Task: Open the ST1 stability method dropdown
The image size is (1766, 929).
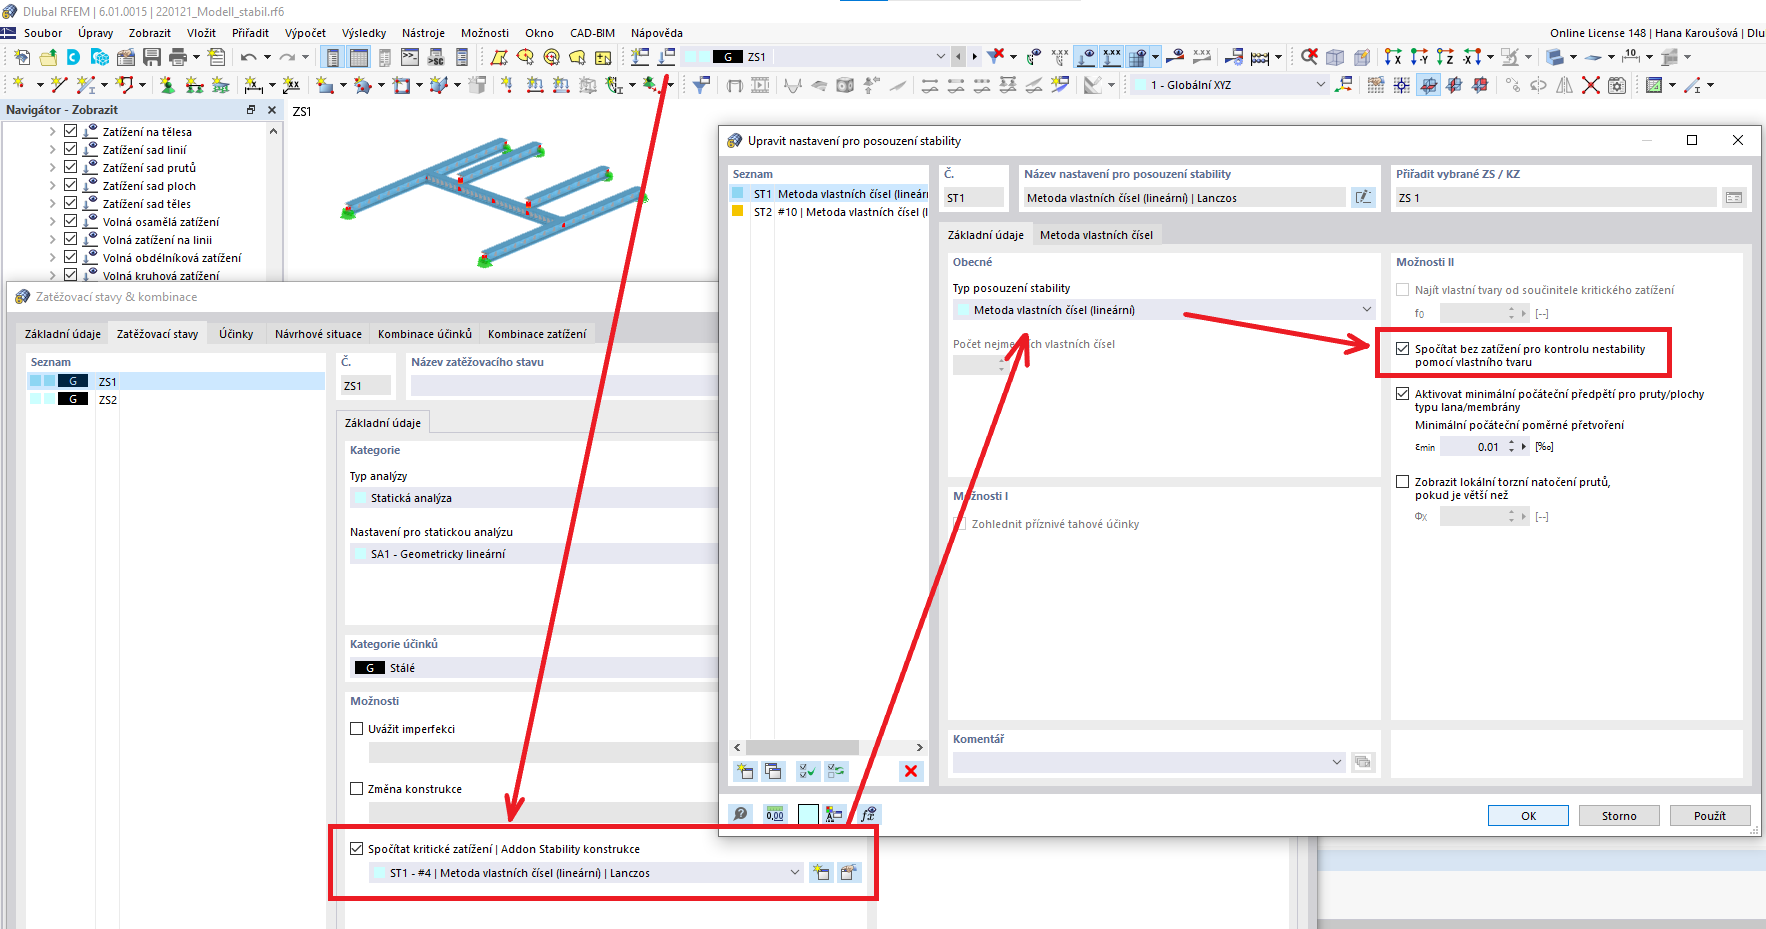Action: [794, 872]
